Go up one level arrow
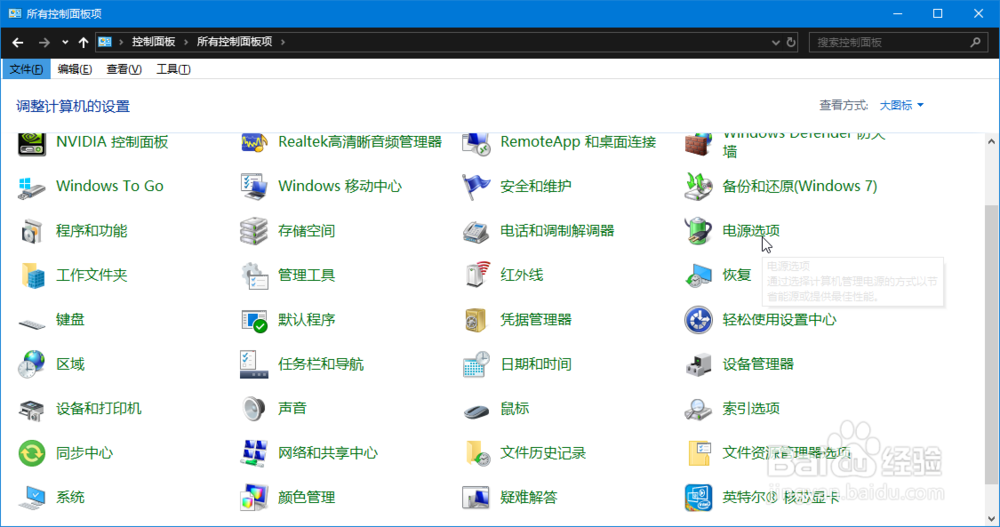 point(83,42)
